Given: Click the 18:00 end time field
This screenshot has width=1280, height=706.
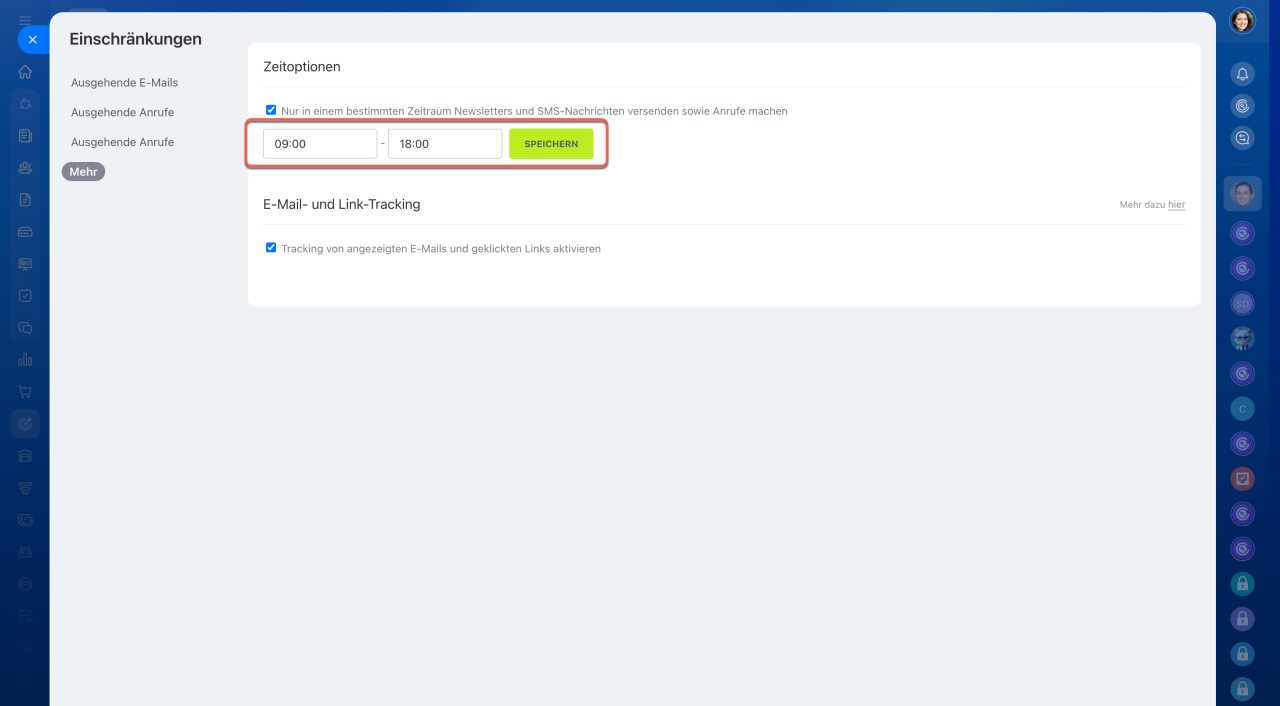Looking at the screenshot, I should 445,144.
